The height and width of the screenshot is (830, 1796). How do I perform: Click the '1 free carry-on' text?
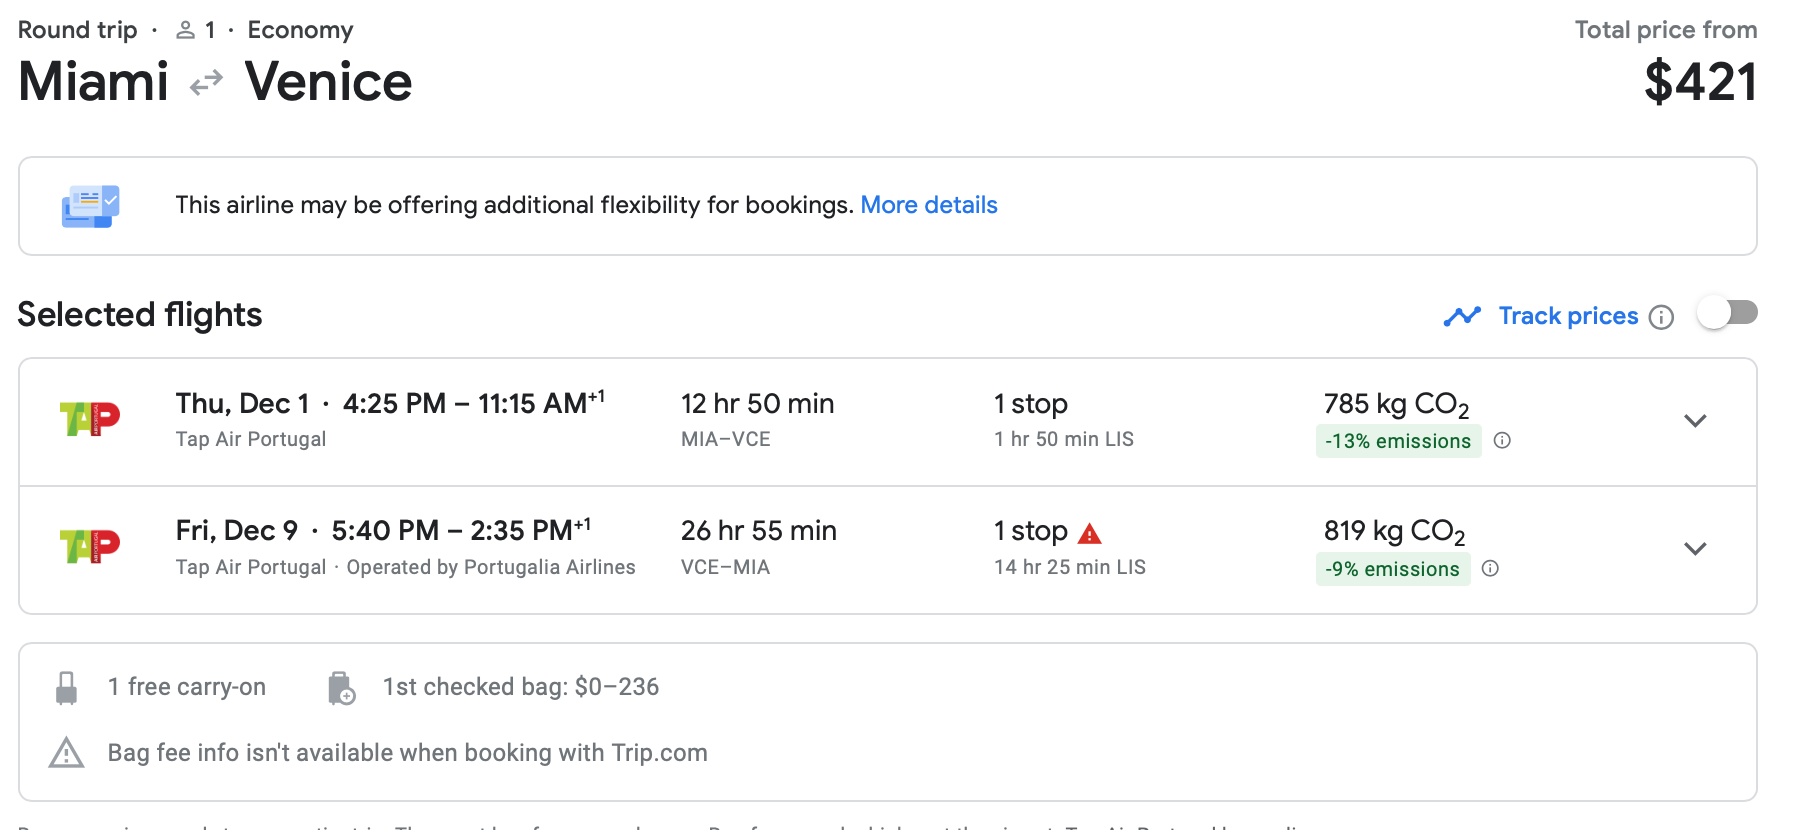(187, 687)
